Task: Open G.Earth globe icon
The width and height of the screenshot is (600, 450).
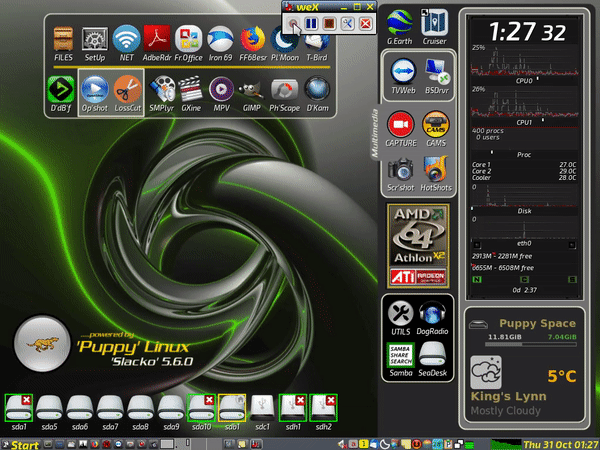Action: pos(399,23)
